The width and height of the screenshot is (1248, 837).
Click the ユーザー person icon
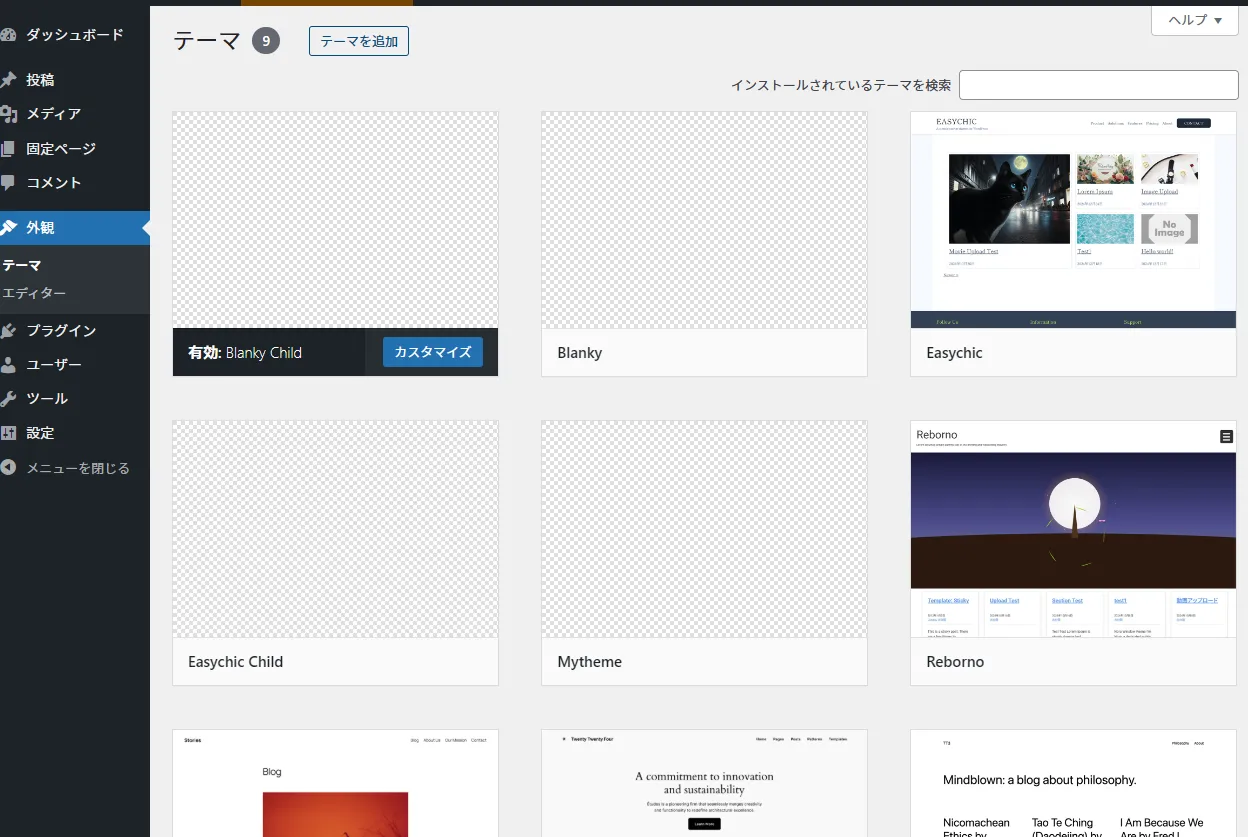pyautogui.click(x=8, y=365)
